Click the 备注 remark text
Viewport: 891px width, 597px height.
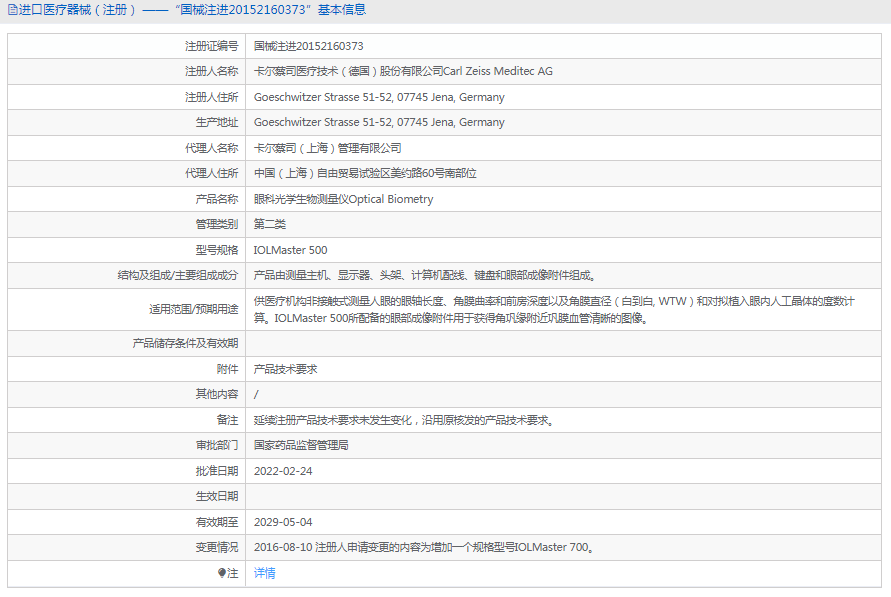coord(404,420)
